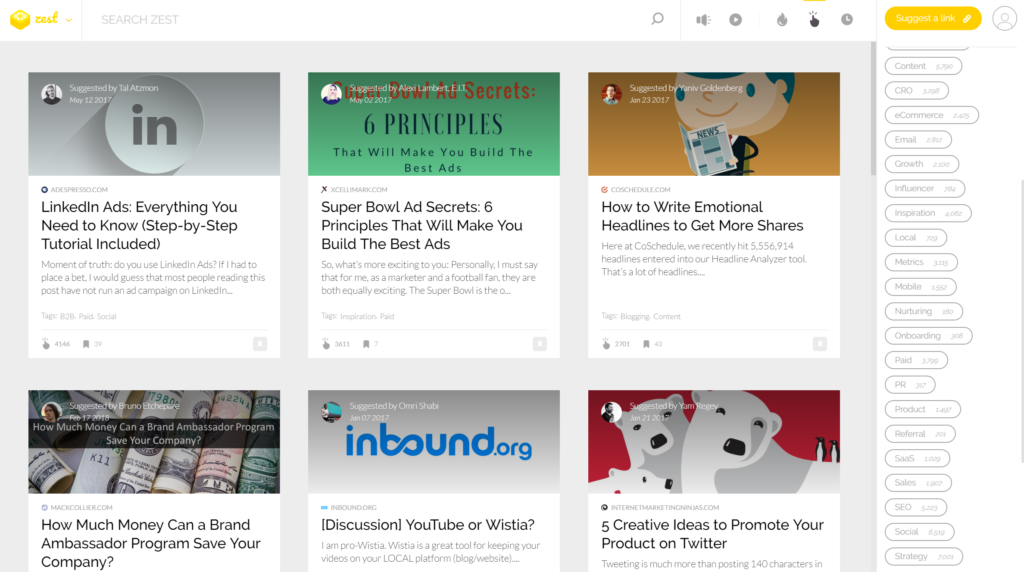Open Super Bowl Ad Secrets title link
This screenshot has width=1024, height=572.
click(421, 225)
